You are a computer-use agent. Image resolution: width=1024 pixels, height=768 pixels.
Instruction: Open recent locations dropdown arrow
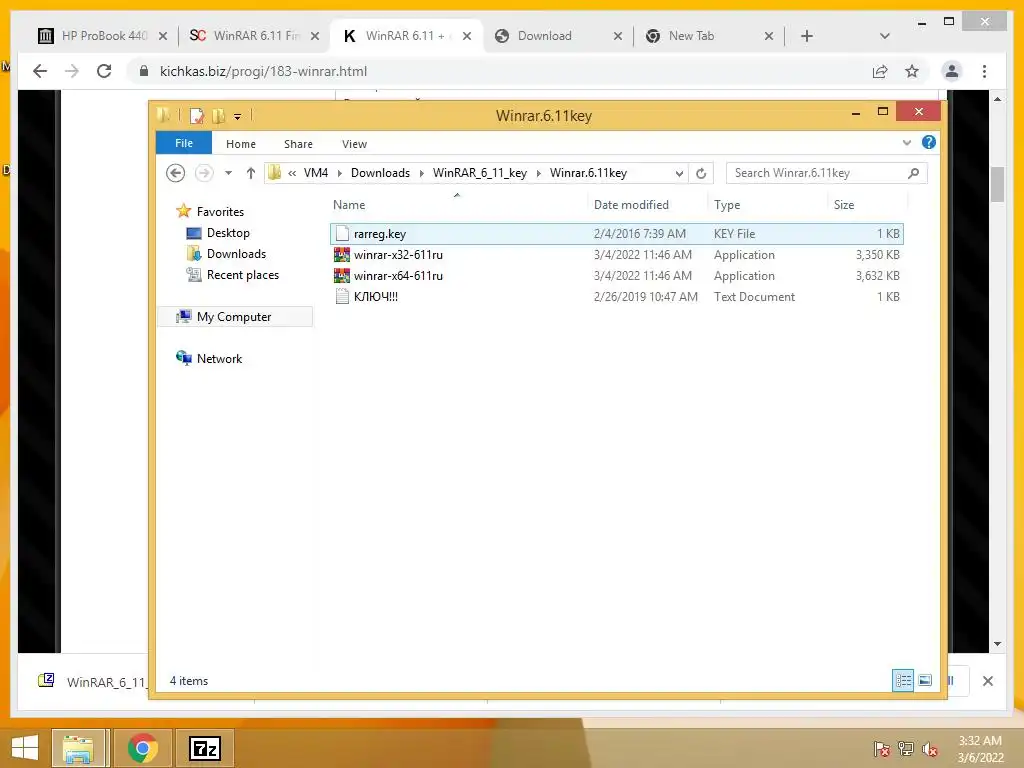pyautogui.click(x=228, y=173)
